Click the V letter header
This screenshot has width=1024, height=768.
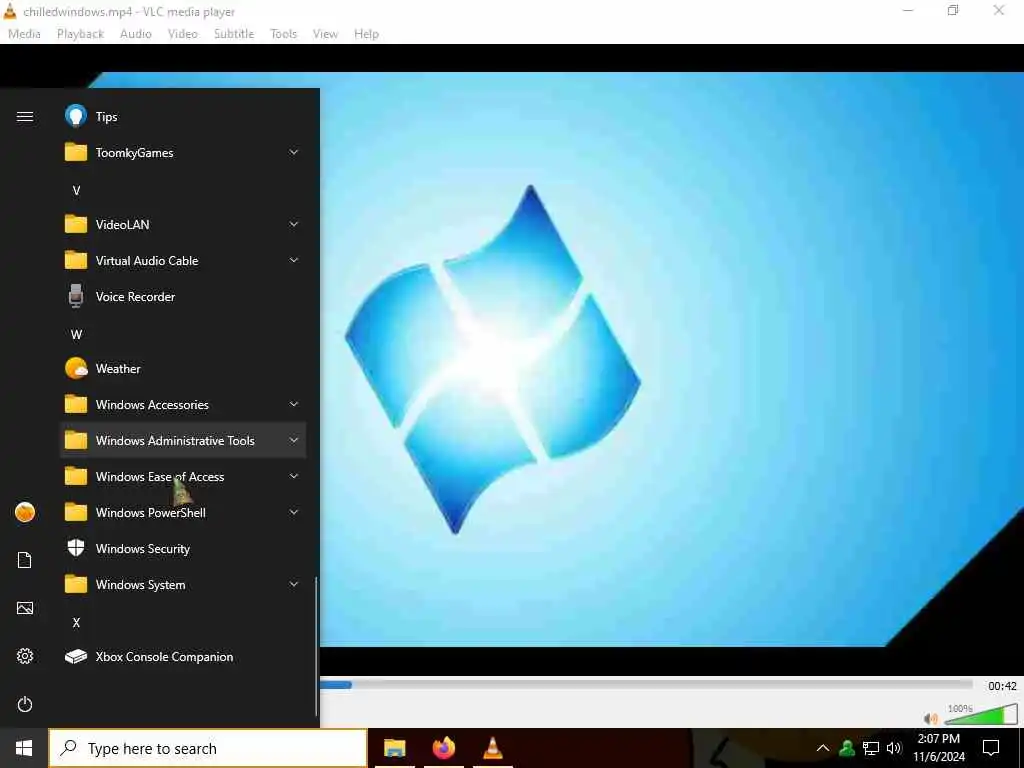[x=76, y=190]
